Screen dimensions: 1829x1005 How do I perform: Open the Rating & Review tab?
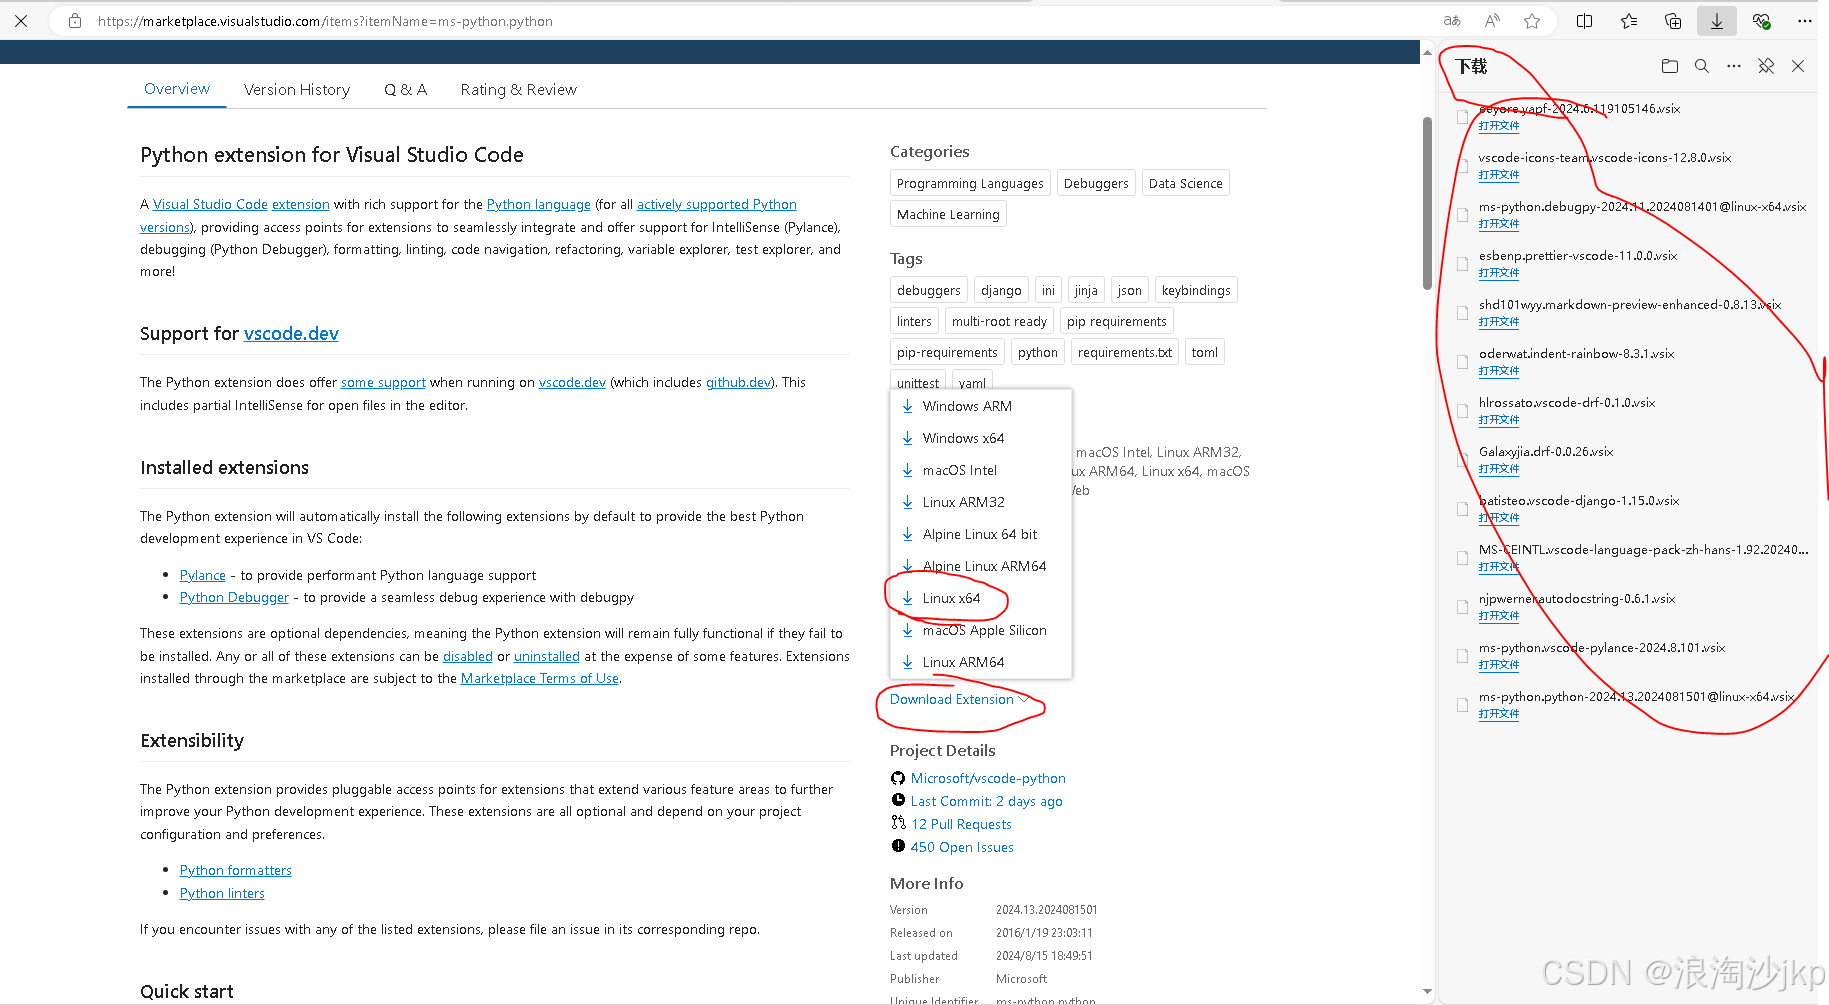(x=519, y=90)
